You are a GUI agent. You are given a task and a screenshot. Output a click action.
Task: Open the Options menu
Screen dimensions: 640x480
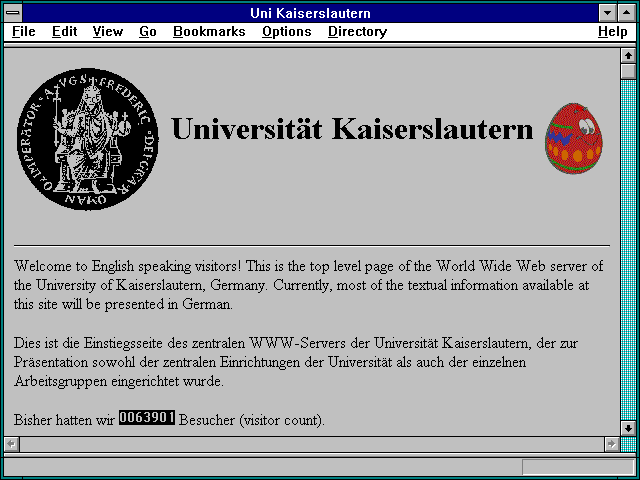tap(287, 32)
